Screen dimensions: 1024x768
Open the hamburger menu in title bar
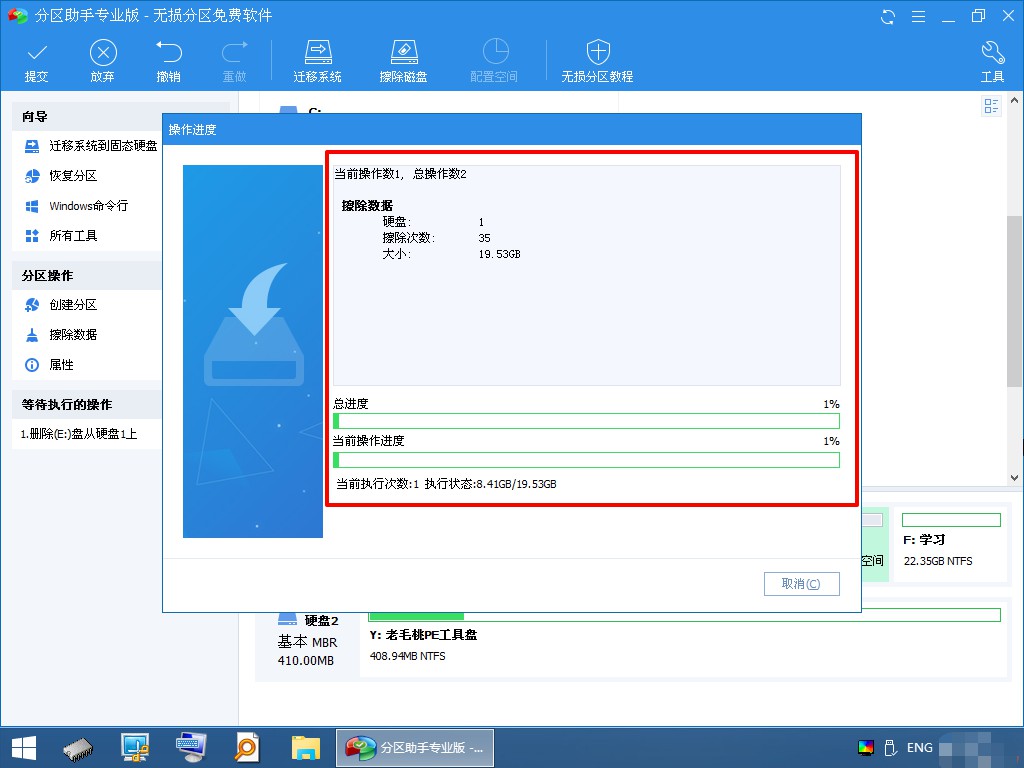tap(918, 16)
